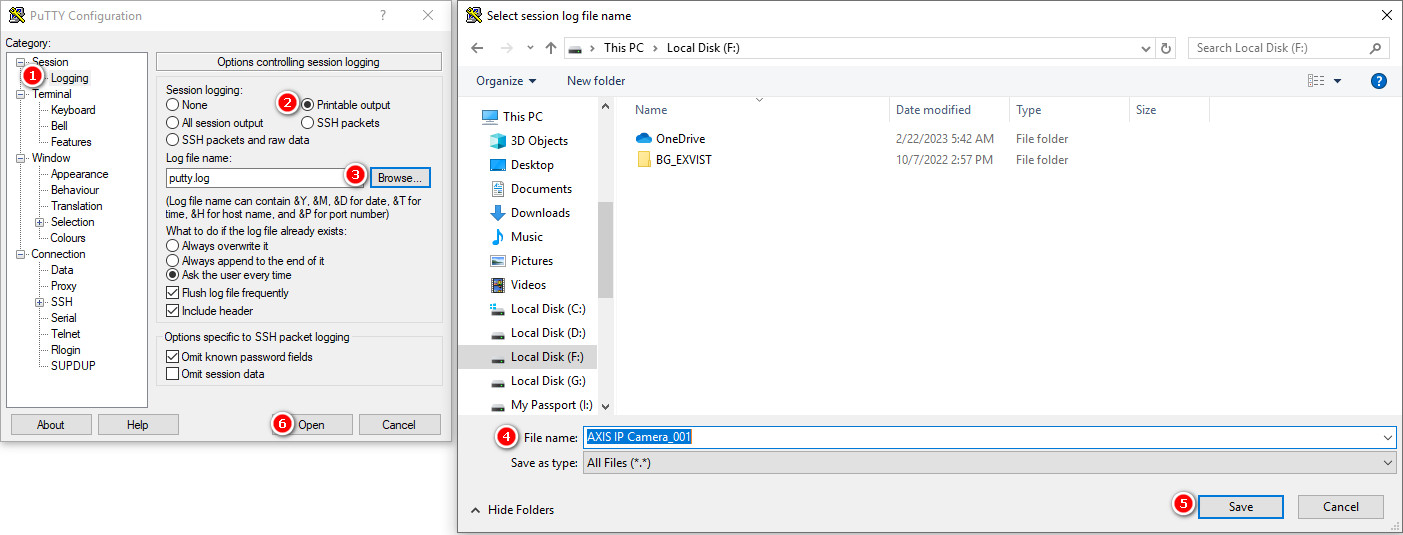Click the refresh icon in address bar
The height and width of the screenshot is (535, 1403).
click(x=1166, y=48)
